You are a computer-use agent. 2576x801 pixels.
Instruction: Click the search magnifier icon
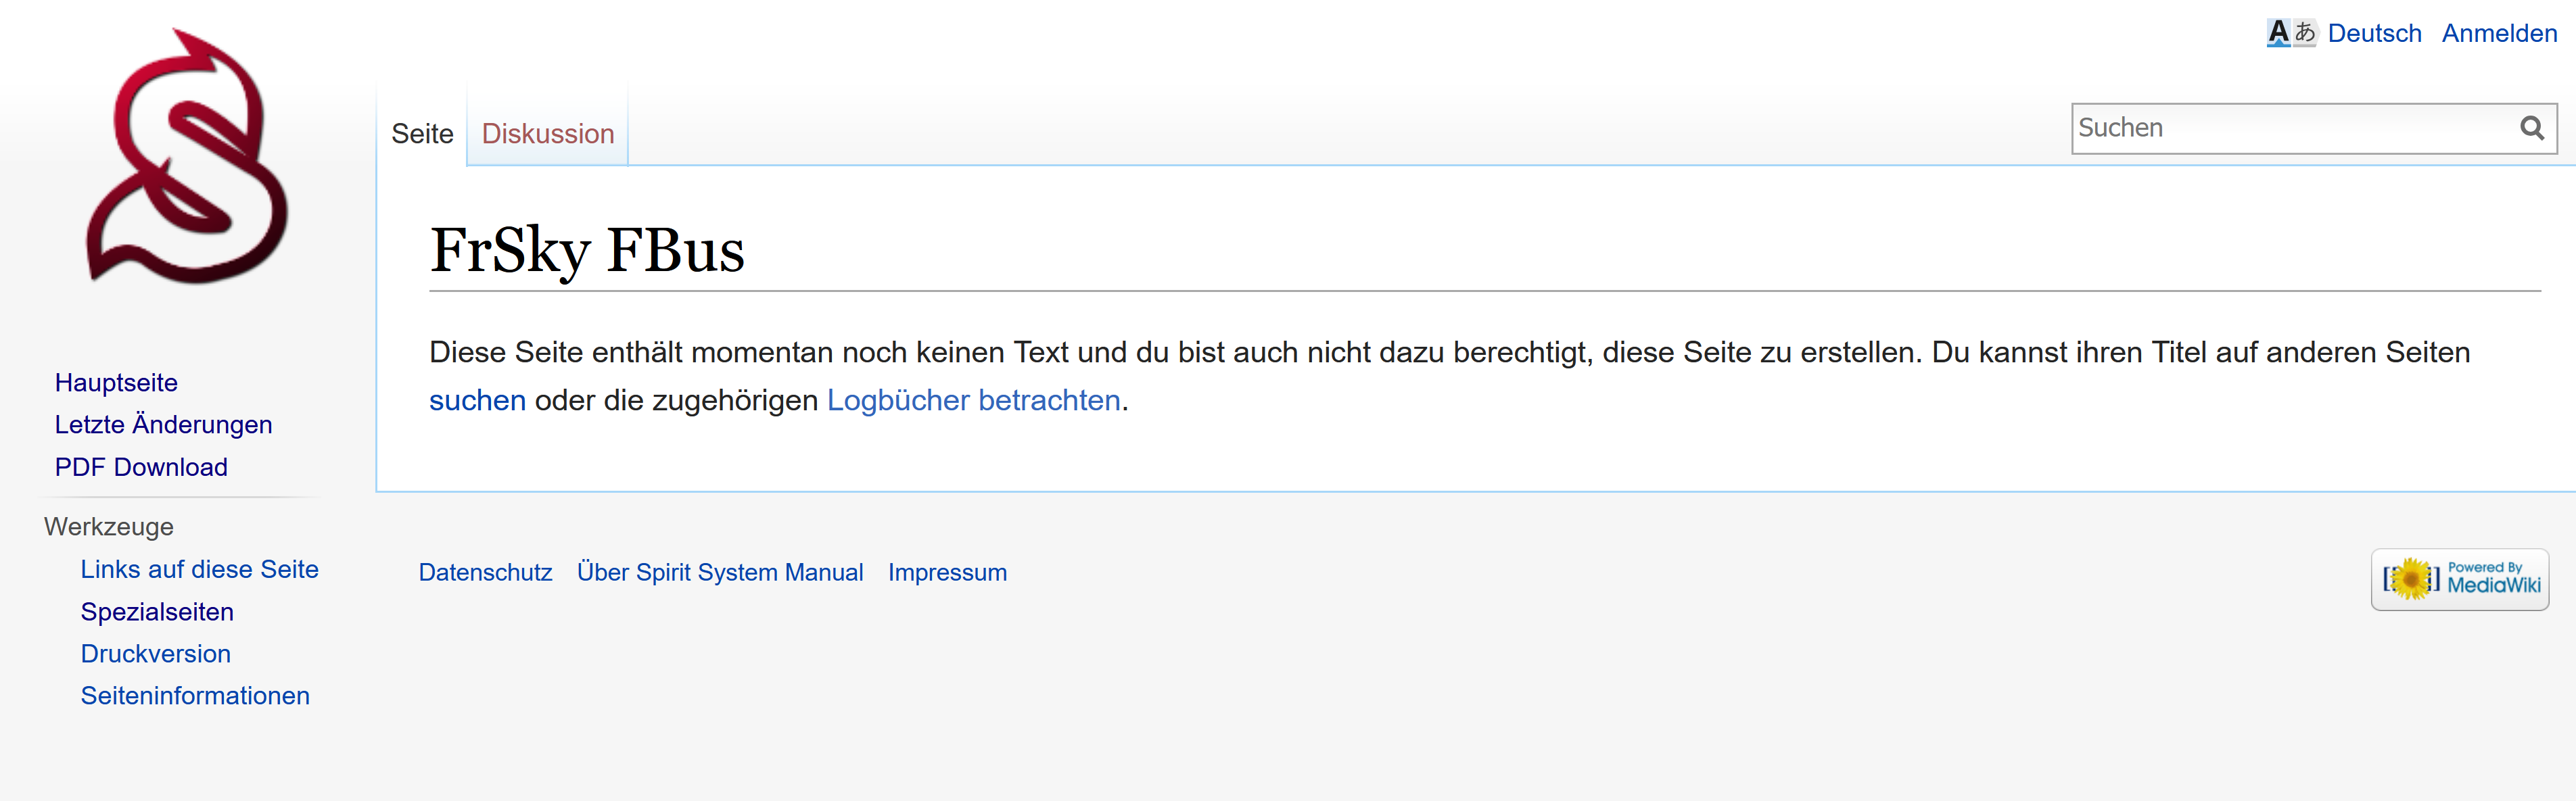pos(2531,128)
